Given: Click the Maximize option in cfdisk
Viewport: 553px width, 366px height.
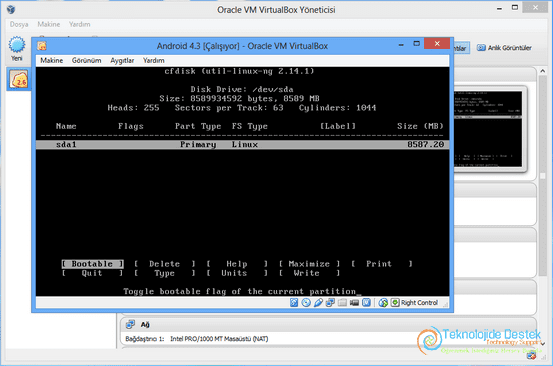Looking at the screenshot, I should point(309,264).
